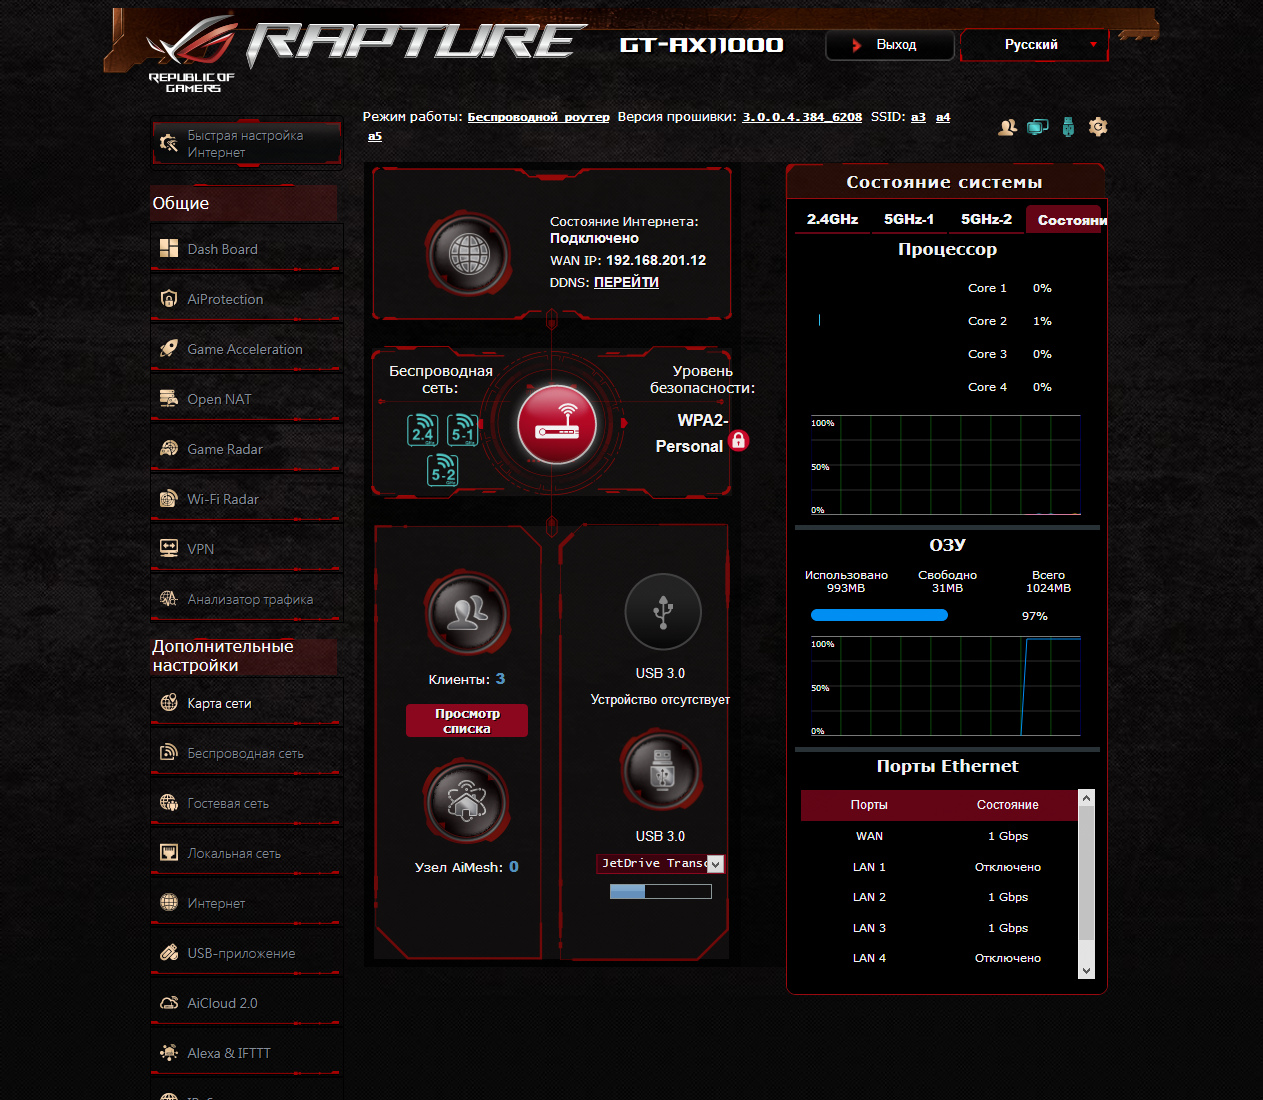Screen dimensions: 1263x1100
Task: Switch to the 2.4GHz tab
Action: pos(832,219)
